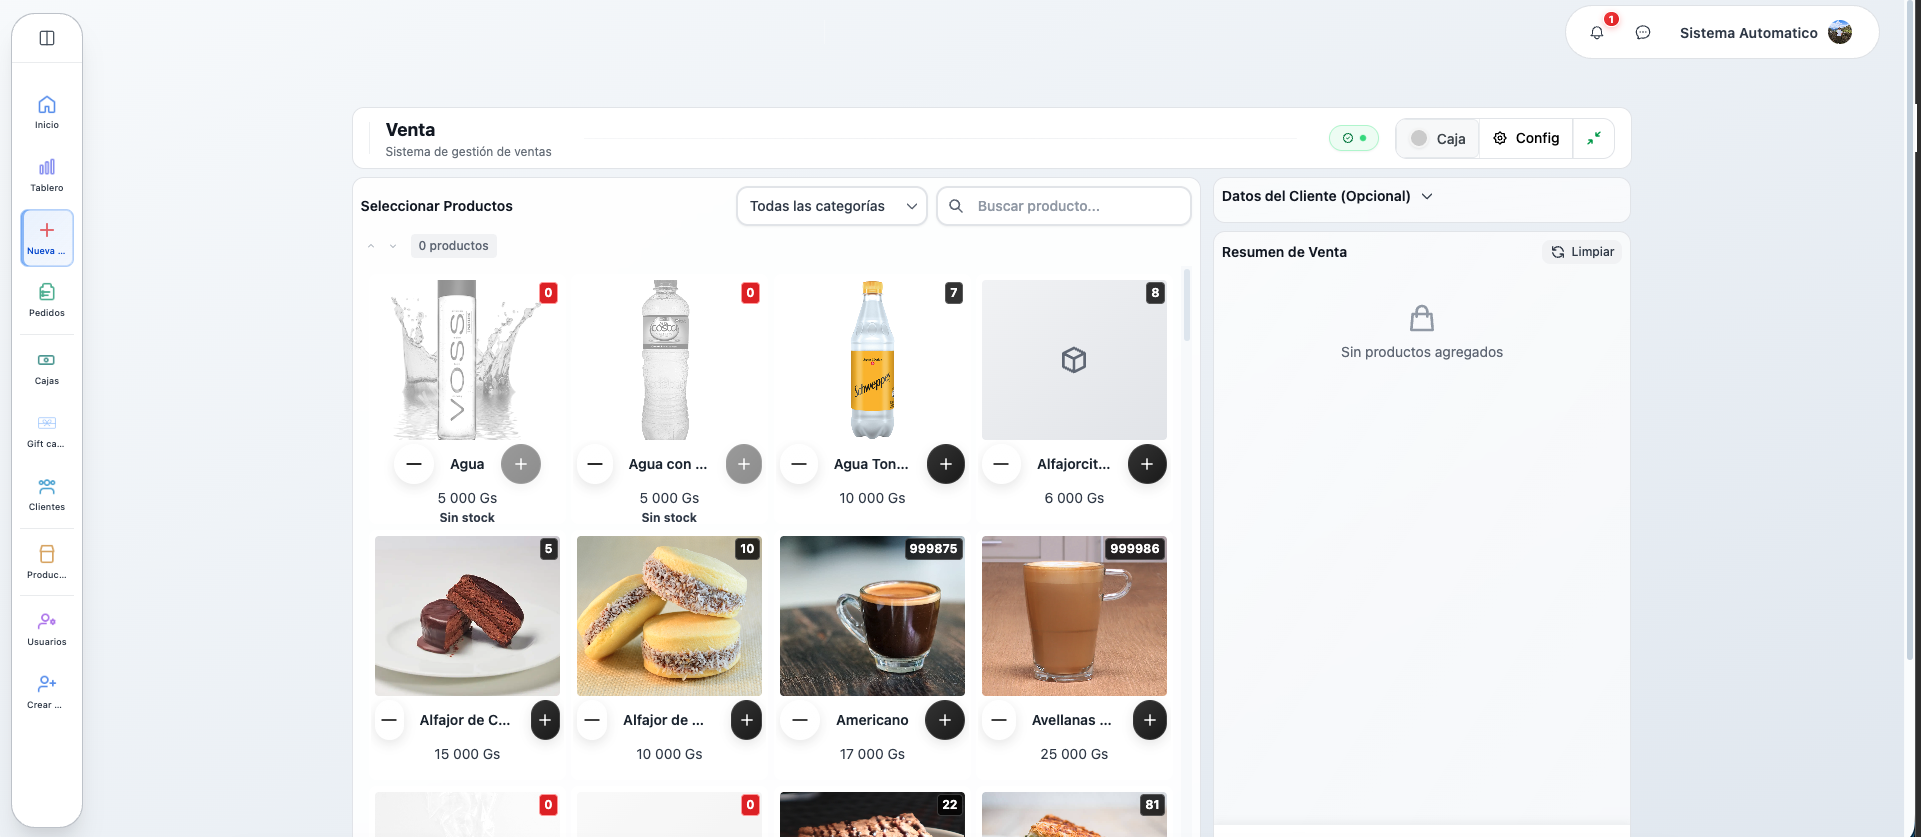This screenshot has width=1921, height=837.
Task: Open the Todas las categorías dropdown
Action: click(x=832, y=206)
